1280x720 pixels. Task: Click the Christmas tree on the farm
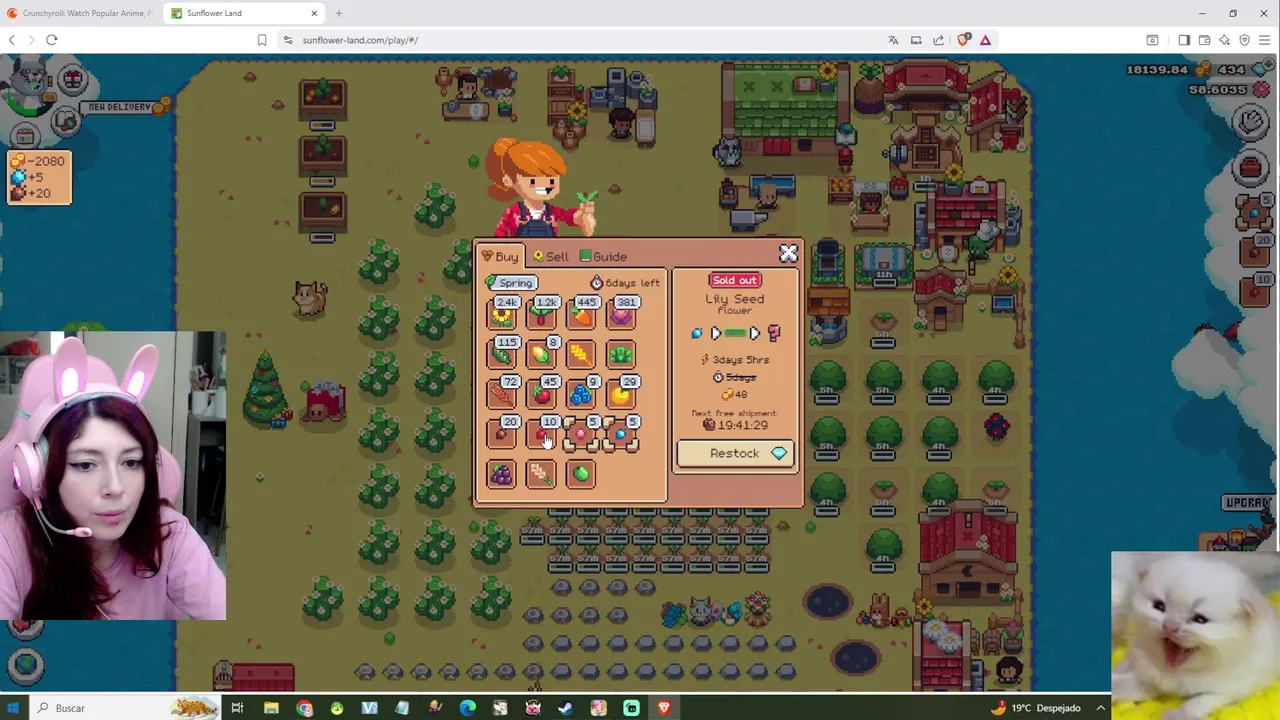[x=265, y=388]
